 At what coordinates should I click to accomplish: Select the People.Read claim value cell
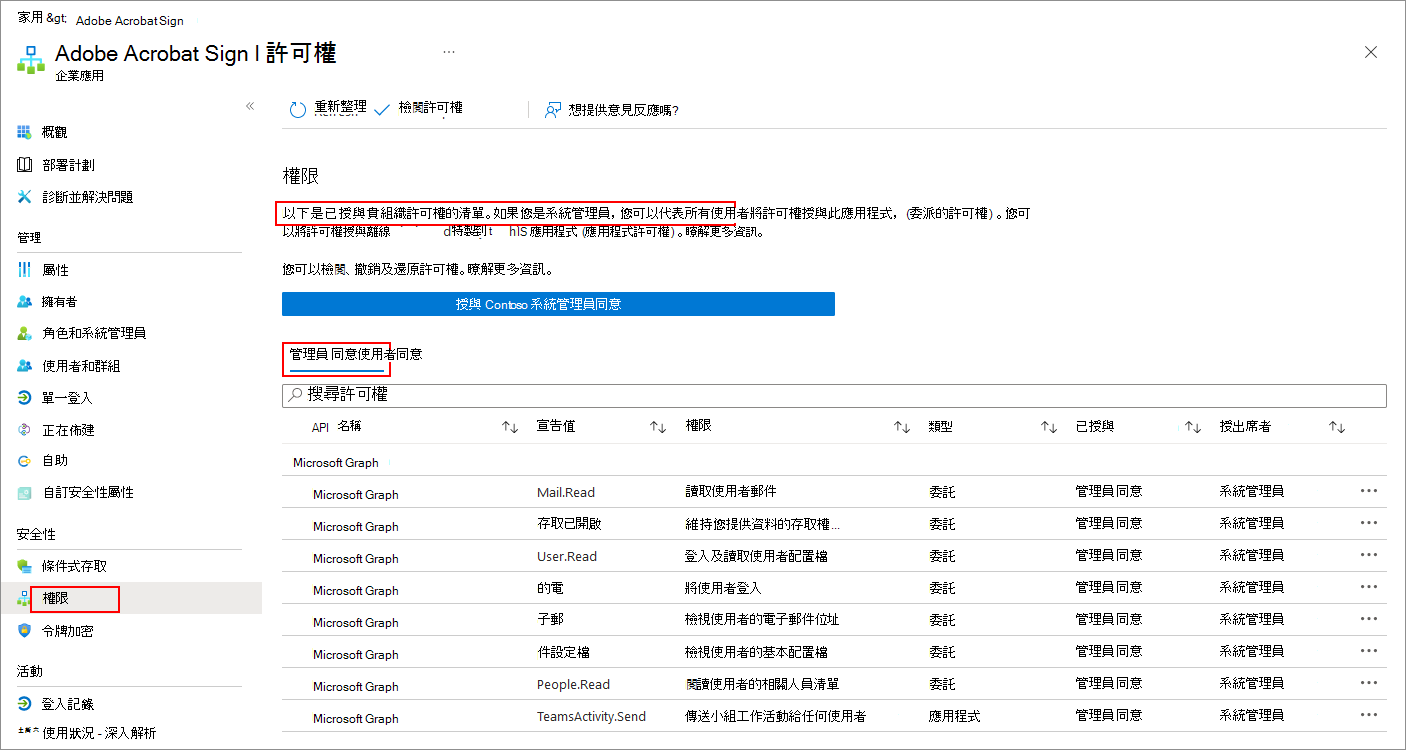(573, 684)
